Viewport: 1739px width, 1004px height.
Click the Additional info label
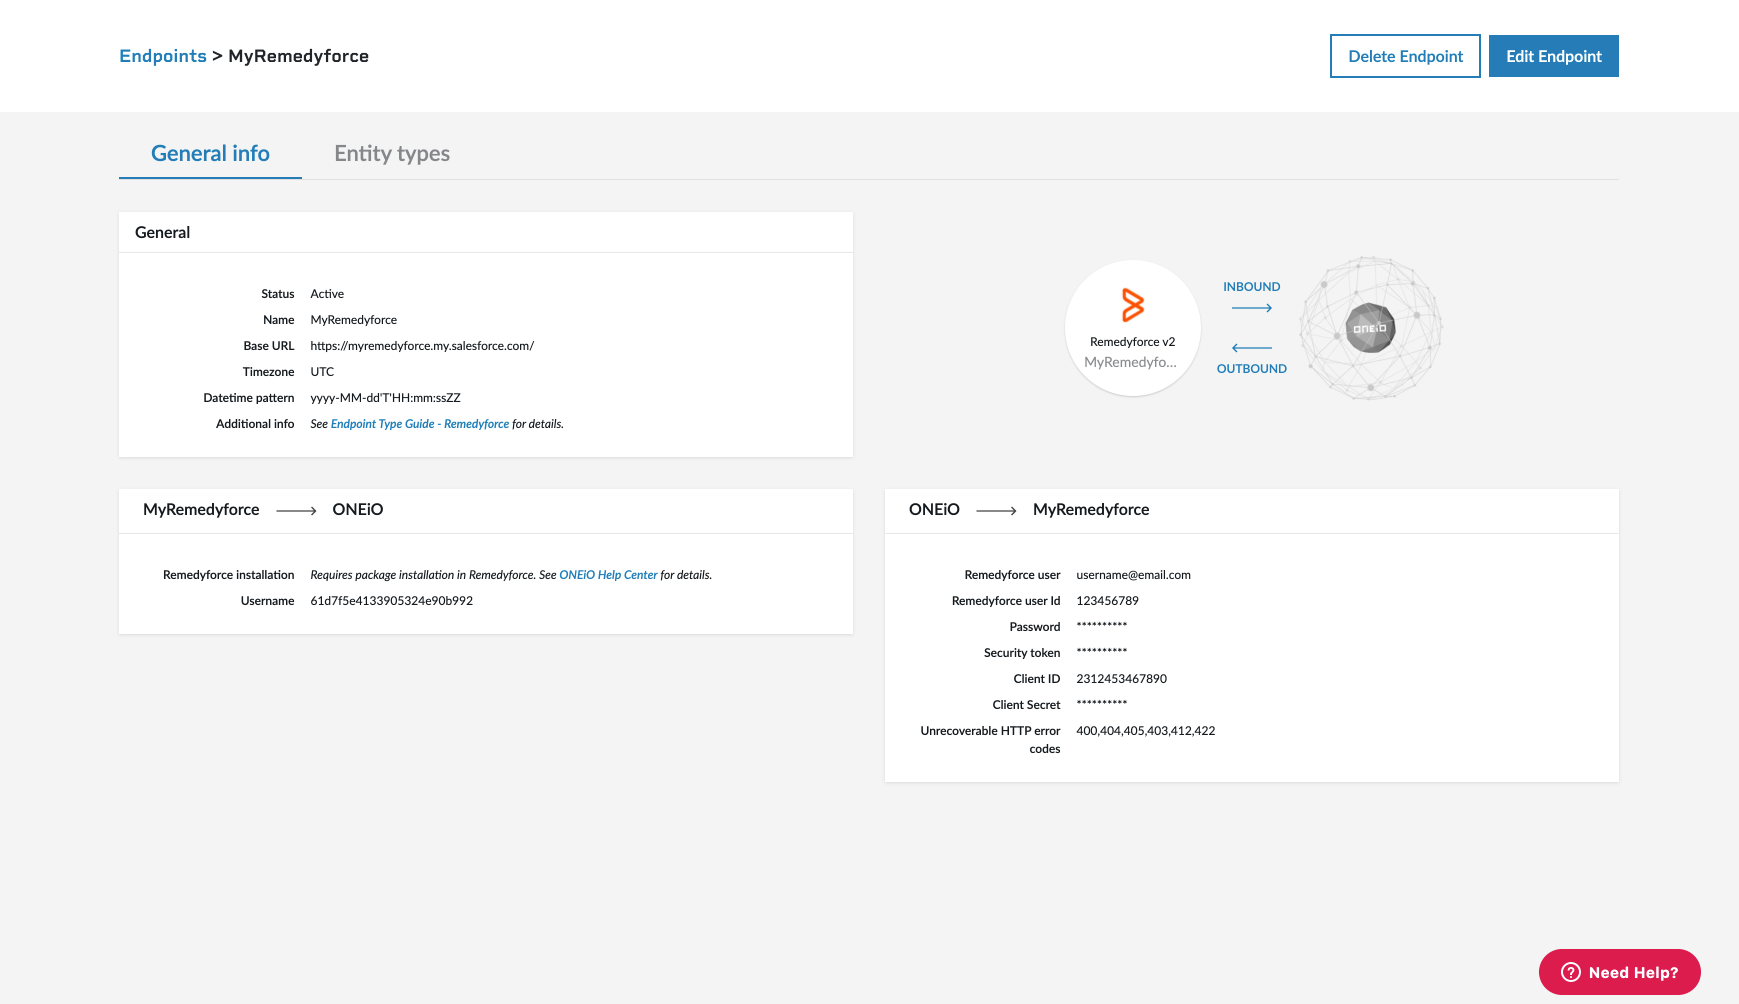click(x=255, y=424)
